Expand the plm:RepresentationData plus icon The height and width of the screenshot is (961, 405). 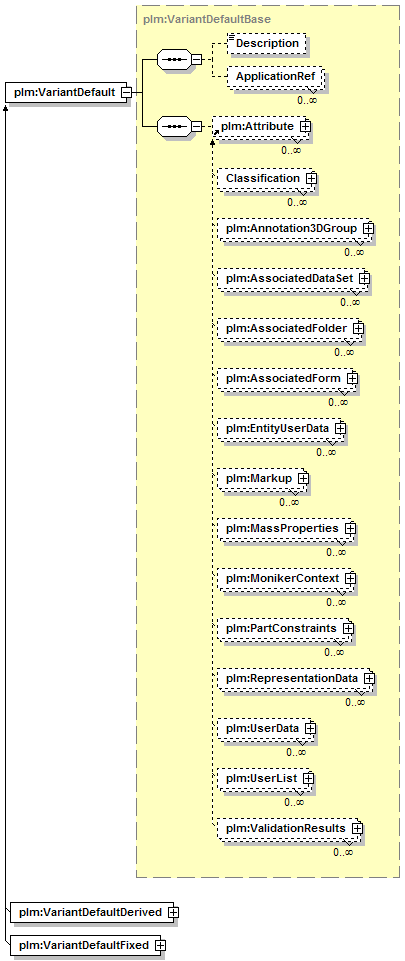(x=369, y=678)
